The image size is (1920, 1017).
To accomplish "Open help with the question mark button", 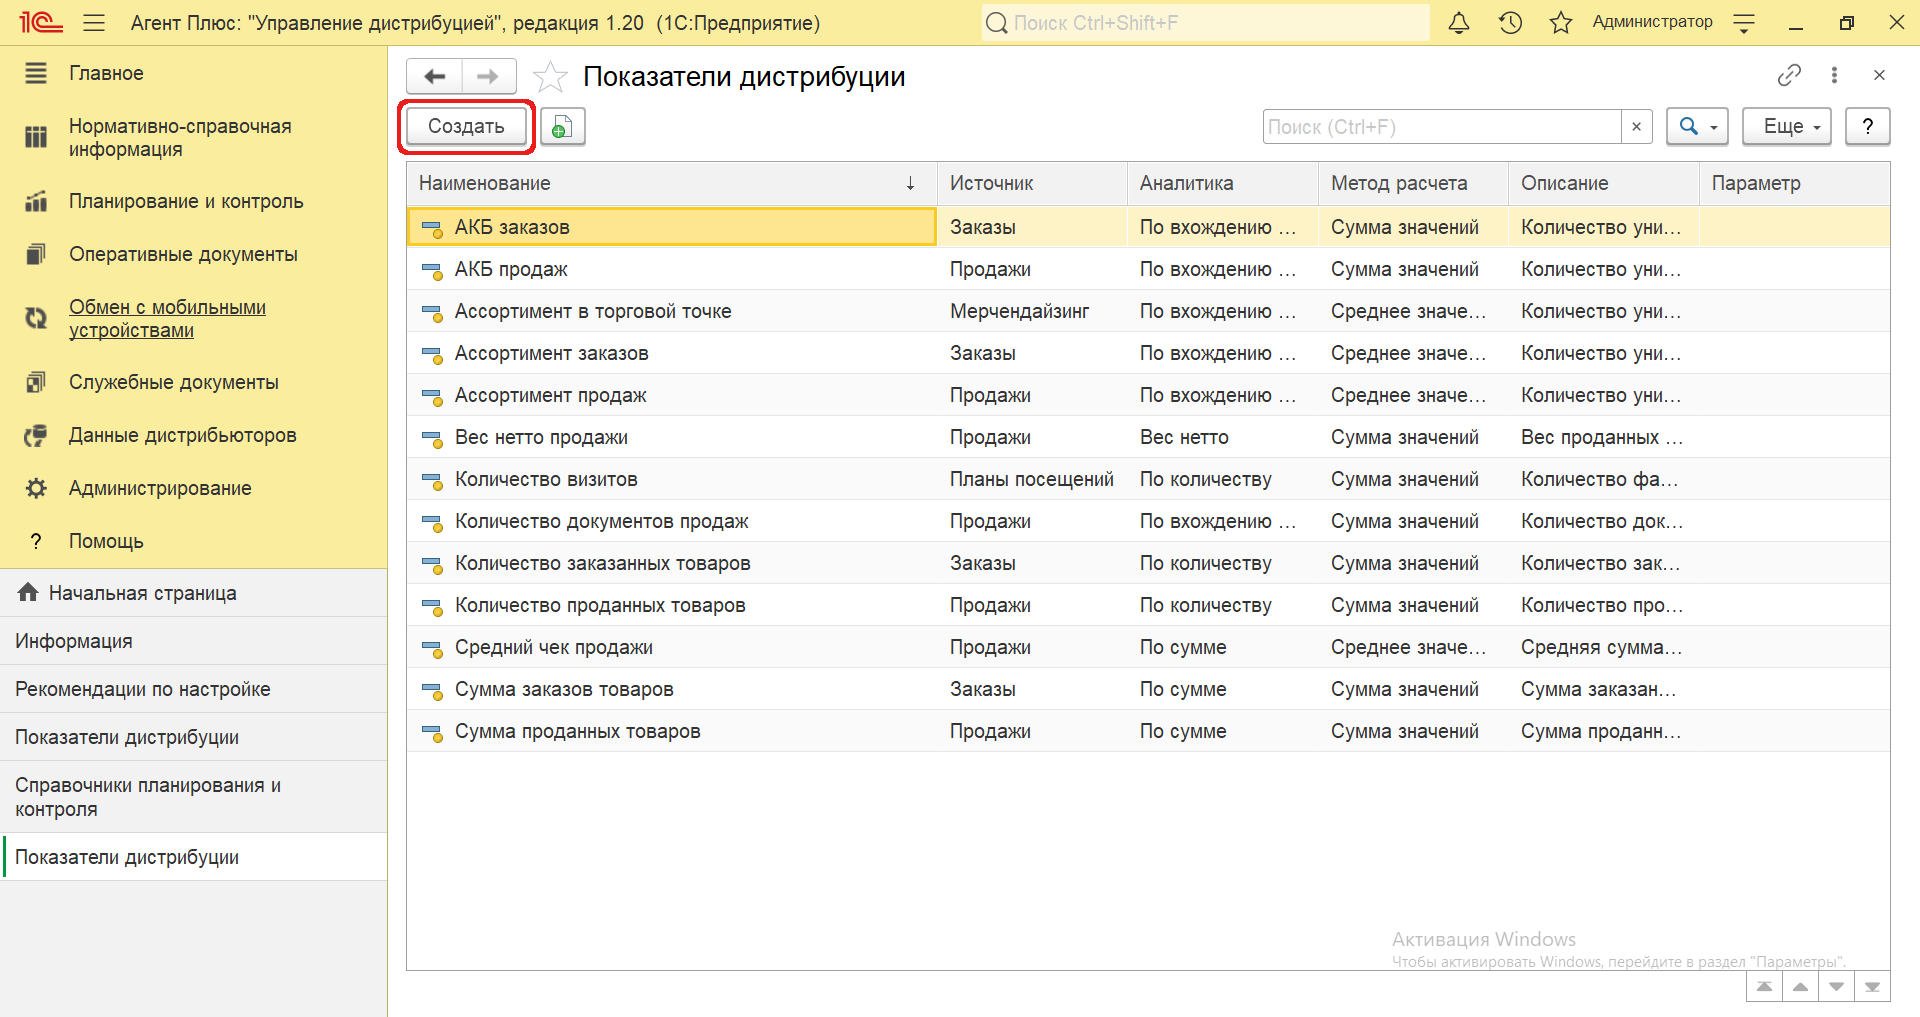I will (1867, 127).
